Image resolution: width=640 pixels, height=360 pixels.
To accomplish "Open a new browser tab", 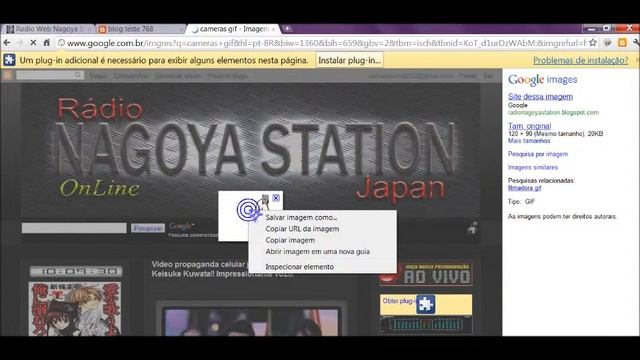I will click(x=287, y=29).
